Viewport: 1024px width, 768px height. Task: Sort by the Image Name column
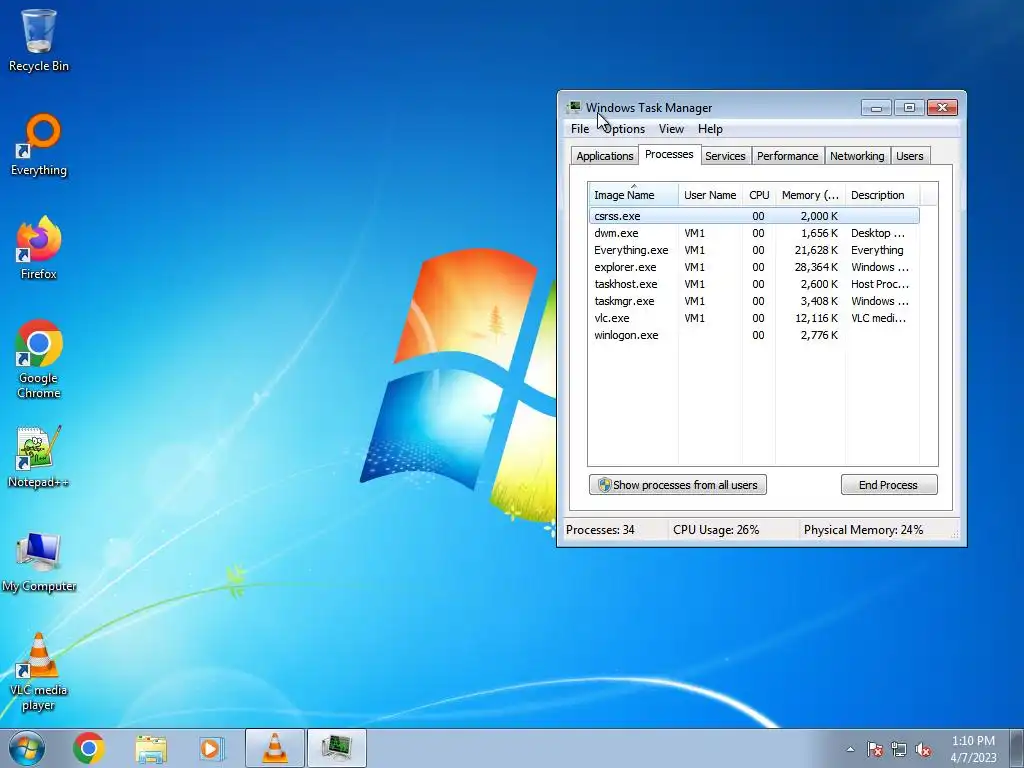coord(633,195)
